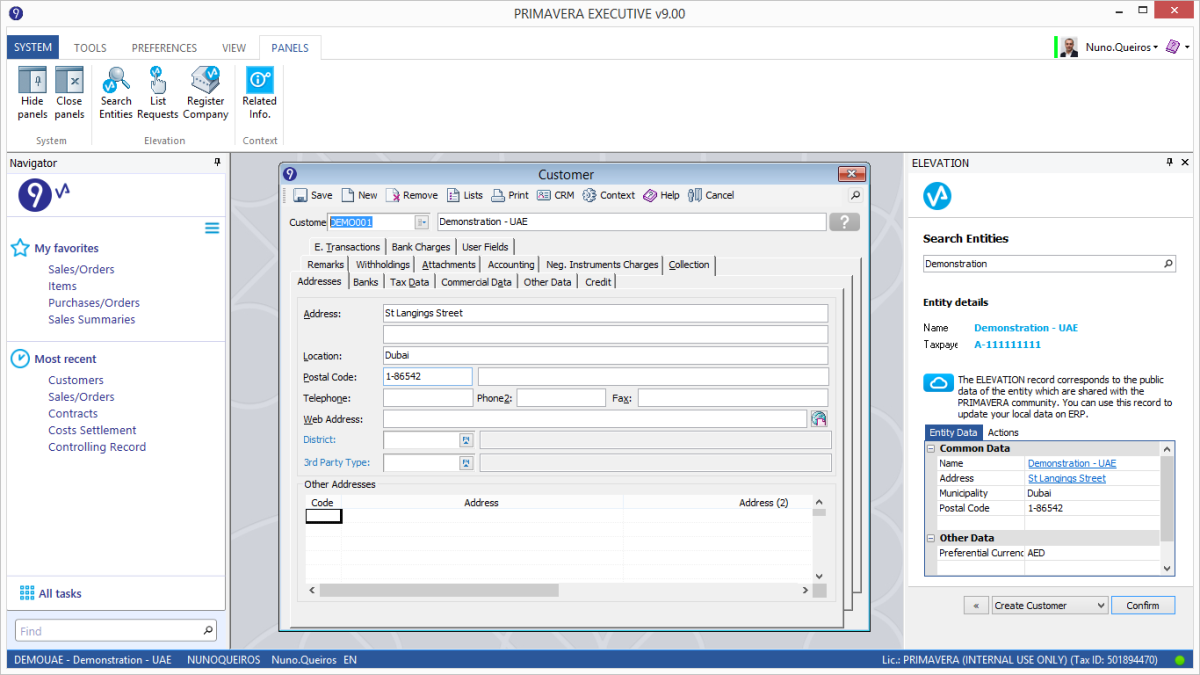Screen dimensions: 1200x675
Task: Click Print in the Customer toolbar
Action: click(x=510, y=195)
